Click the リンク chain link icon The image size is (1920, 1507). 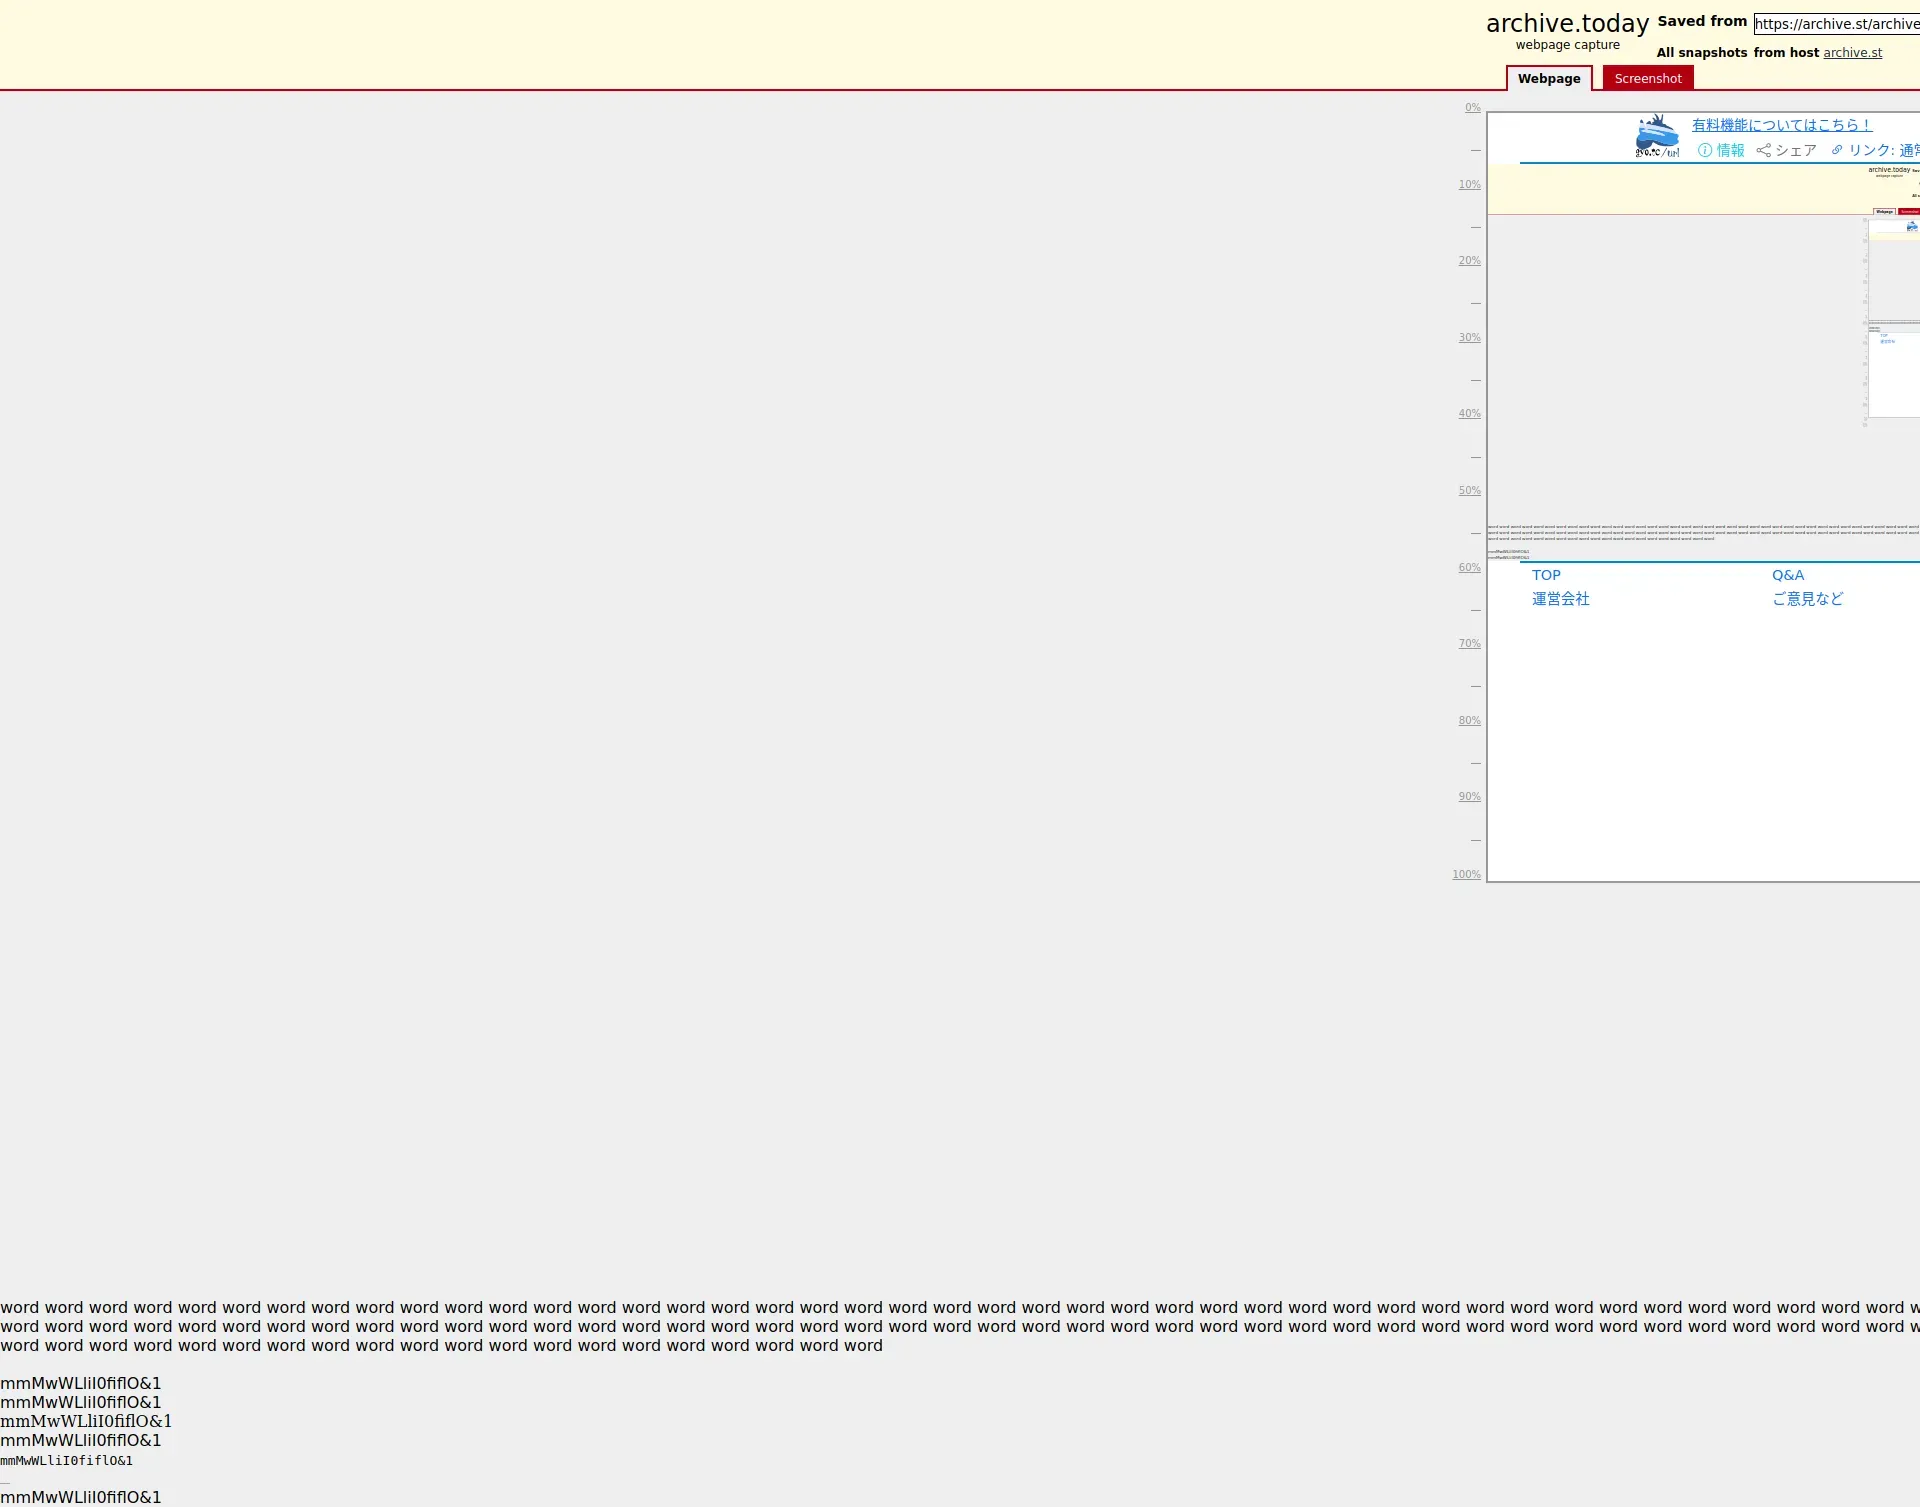click(1837, 150)
